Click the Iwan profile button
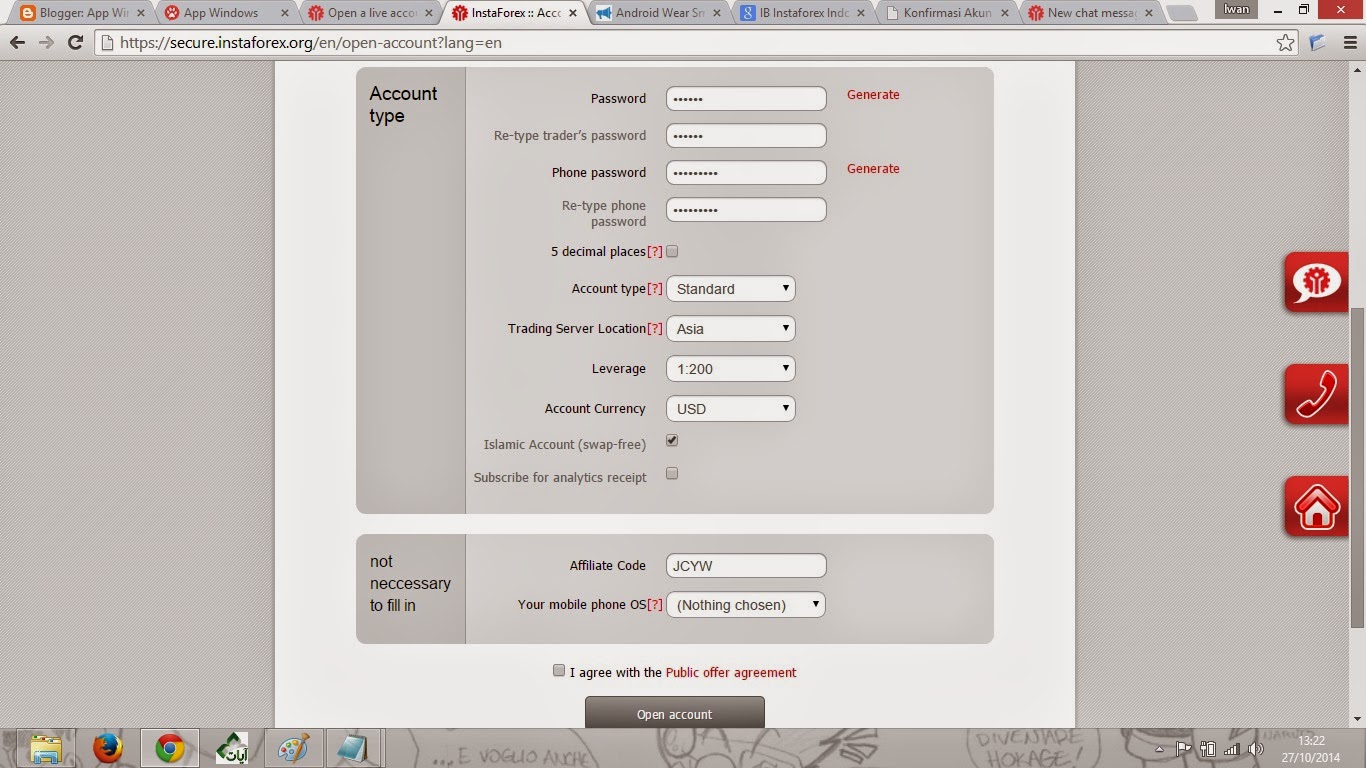Screen dimensions: 1366x768 (x=1237, y=9)
